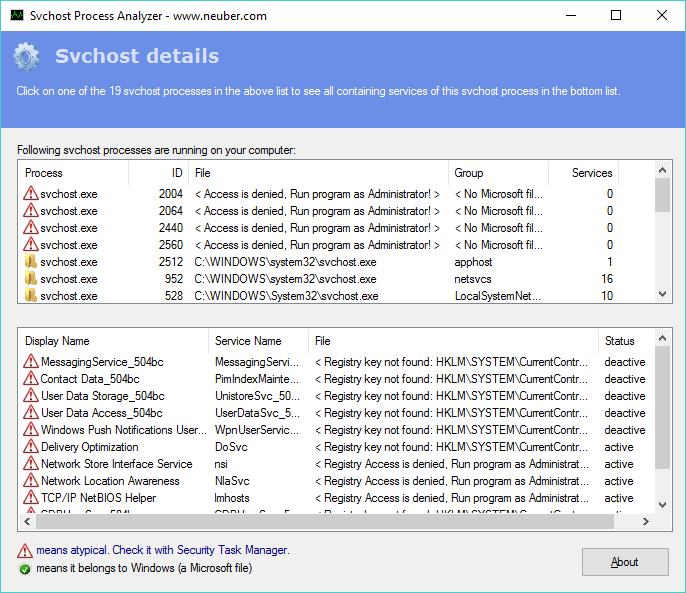This screenshot has height=593, width=686.
Task: Select the MessagingServi... service name cell
Action: (257, 362)
